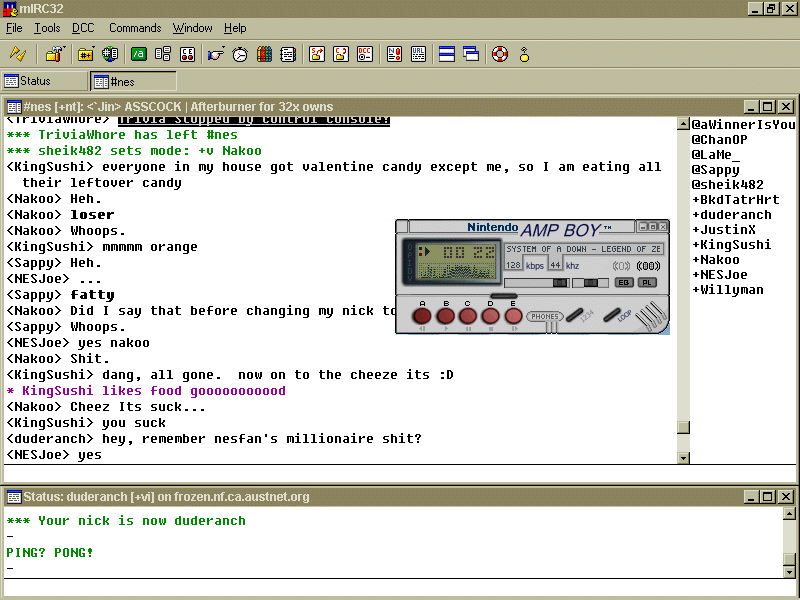Open the #nes window system menu icon
The width and height of the screenshot is (800, 600).
14,107
